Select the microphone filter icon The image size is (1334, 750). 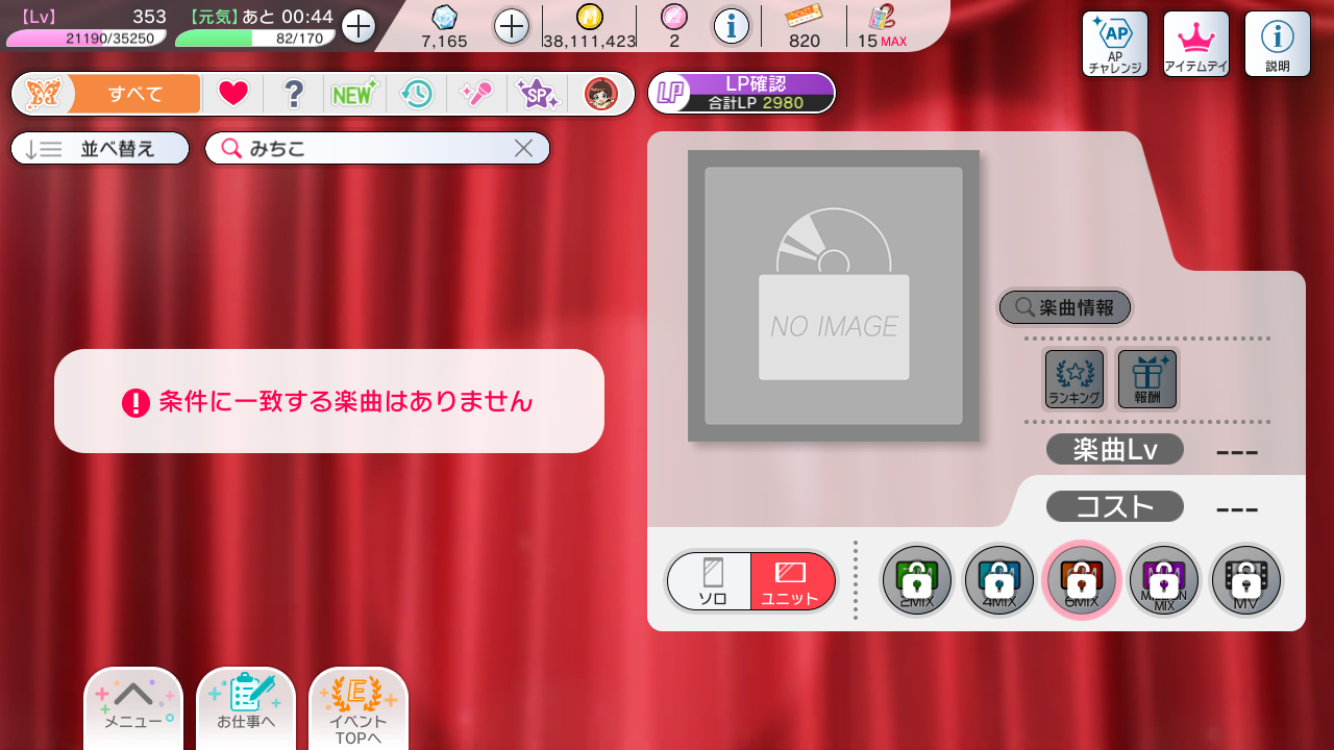pyautogui.click(x=476, y=94)
